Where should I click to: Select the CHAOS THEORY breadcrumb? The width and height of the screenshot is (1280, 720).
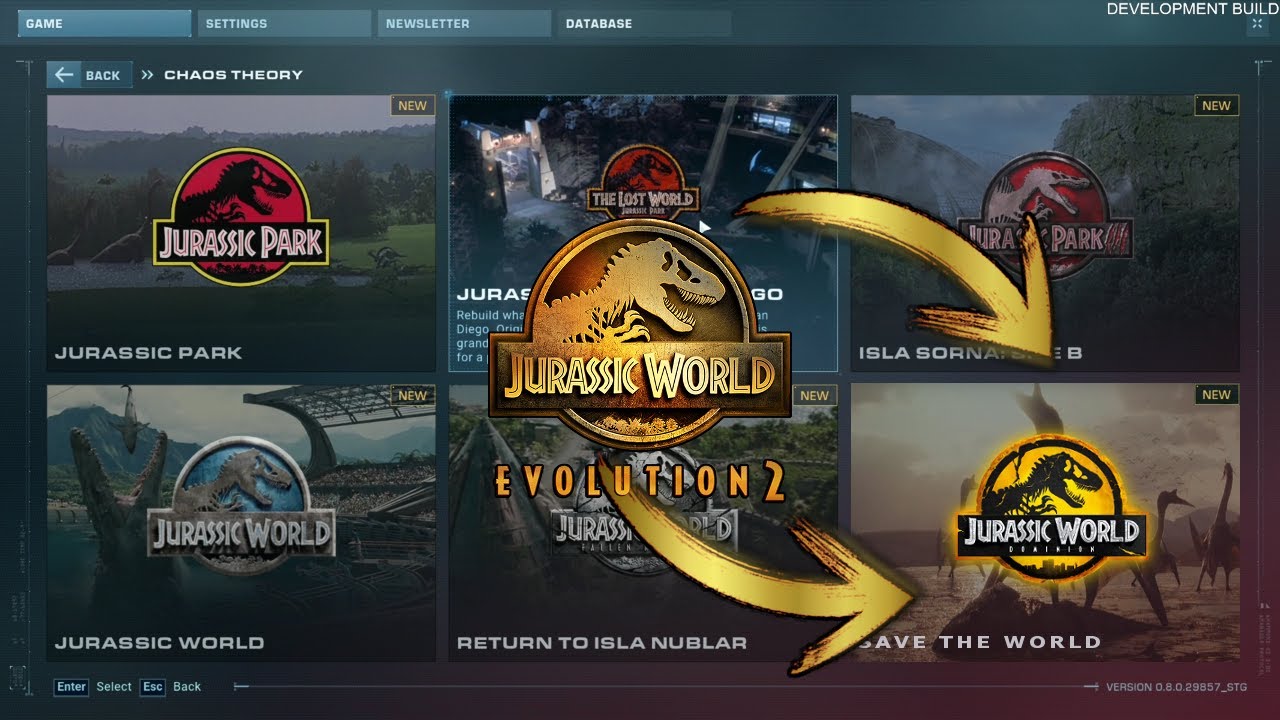click(x=233, y=75)
